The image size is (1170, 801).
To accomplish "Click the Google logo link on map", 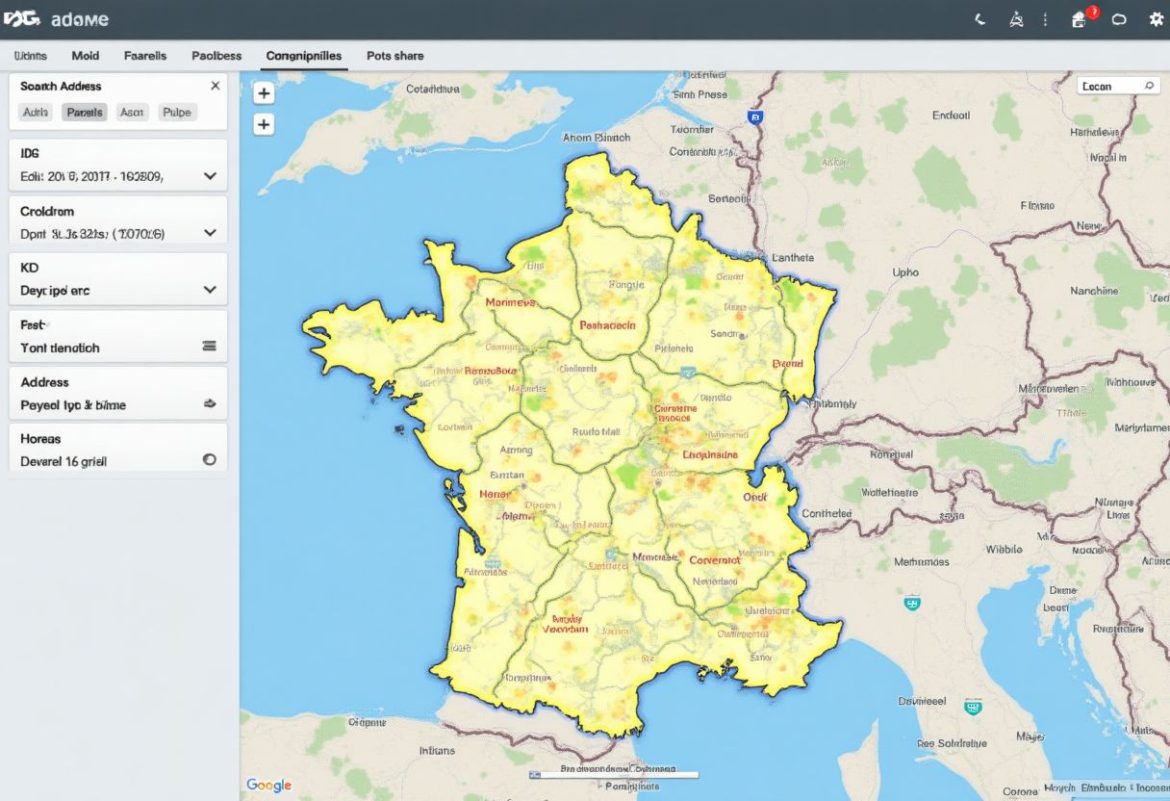I will pyautogui.click(x=268, y=785).
